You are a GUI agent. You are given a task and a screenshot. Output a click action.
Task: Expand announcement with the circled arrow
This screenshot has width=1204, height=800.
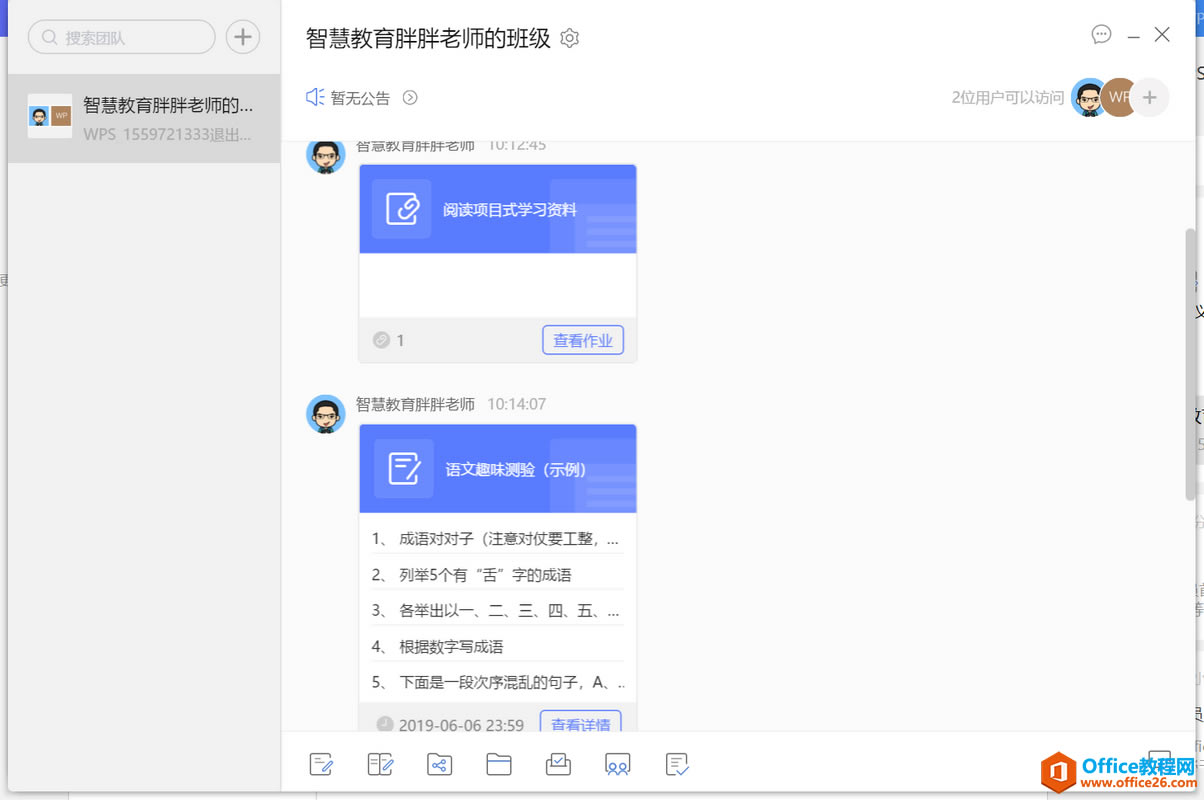pos(410,97)
